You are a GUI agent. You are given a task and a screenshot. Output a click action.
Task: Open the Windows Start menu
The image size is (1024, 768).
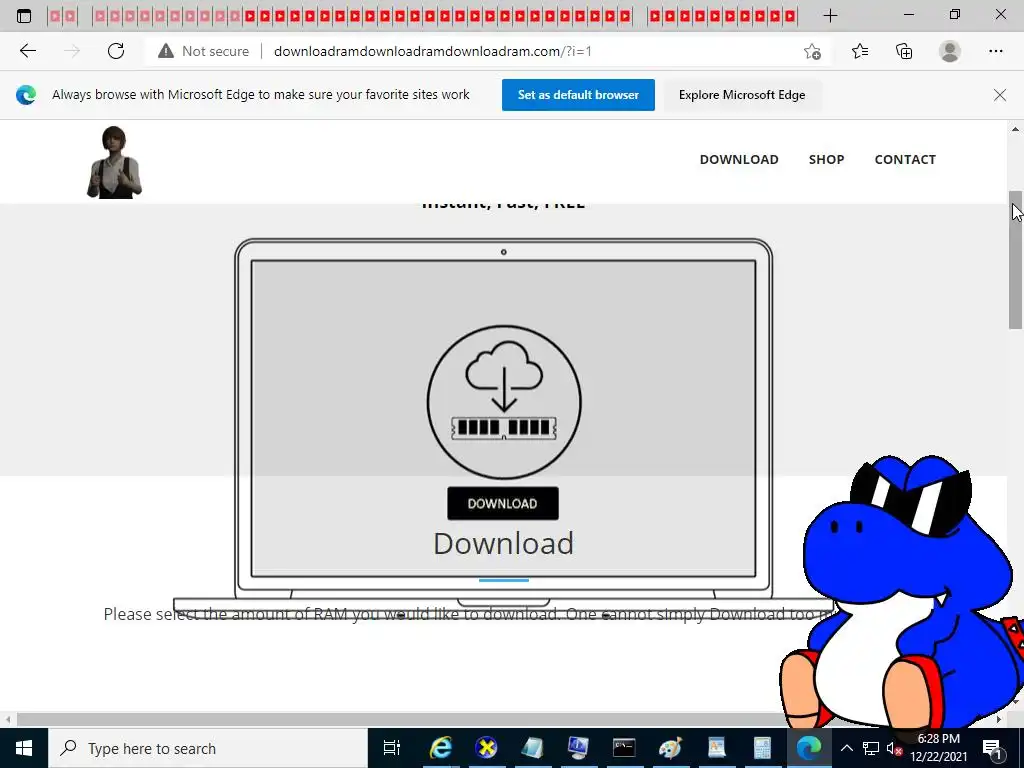tap(24, 748)
